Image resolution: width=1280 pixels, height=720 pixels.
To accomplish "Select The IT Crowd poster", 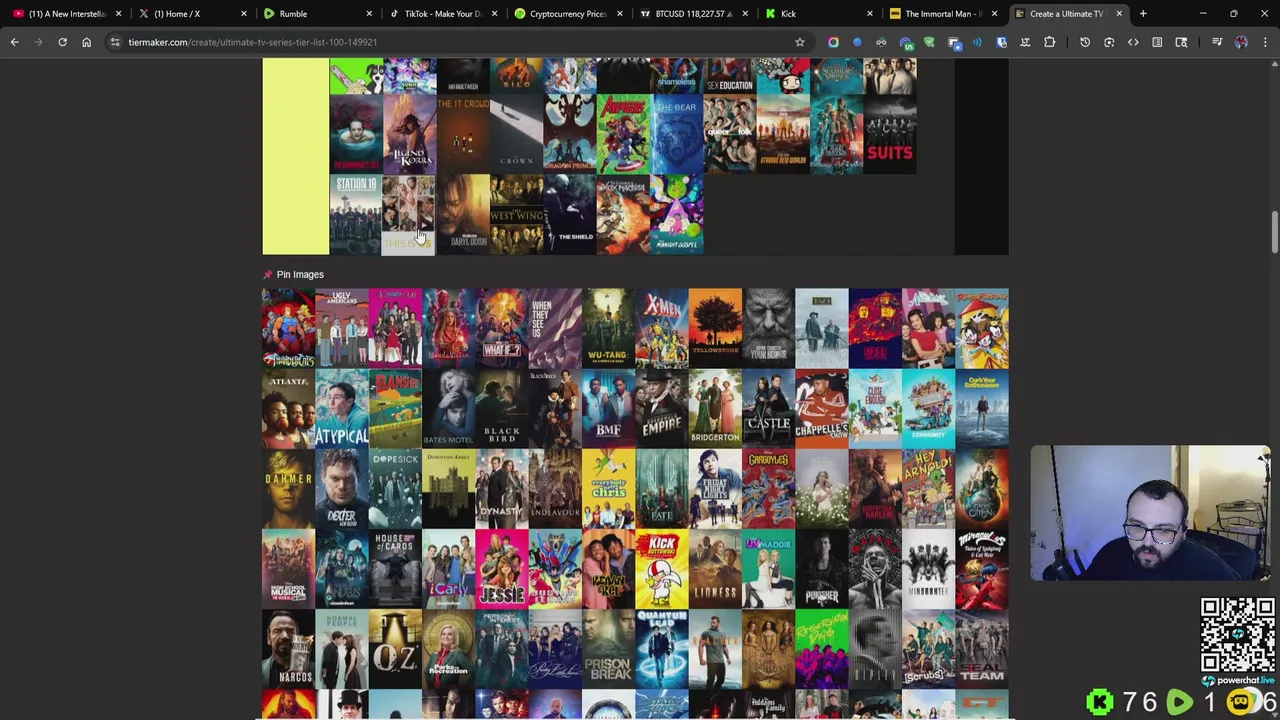I will pyautogui.click(x=463, y=135).
